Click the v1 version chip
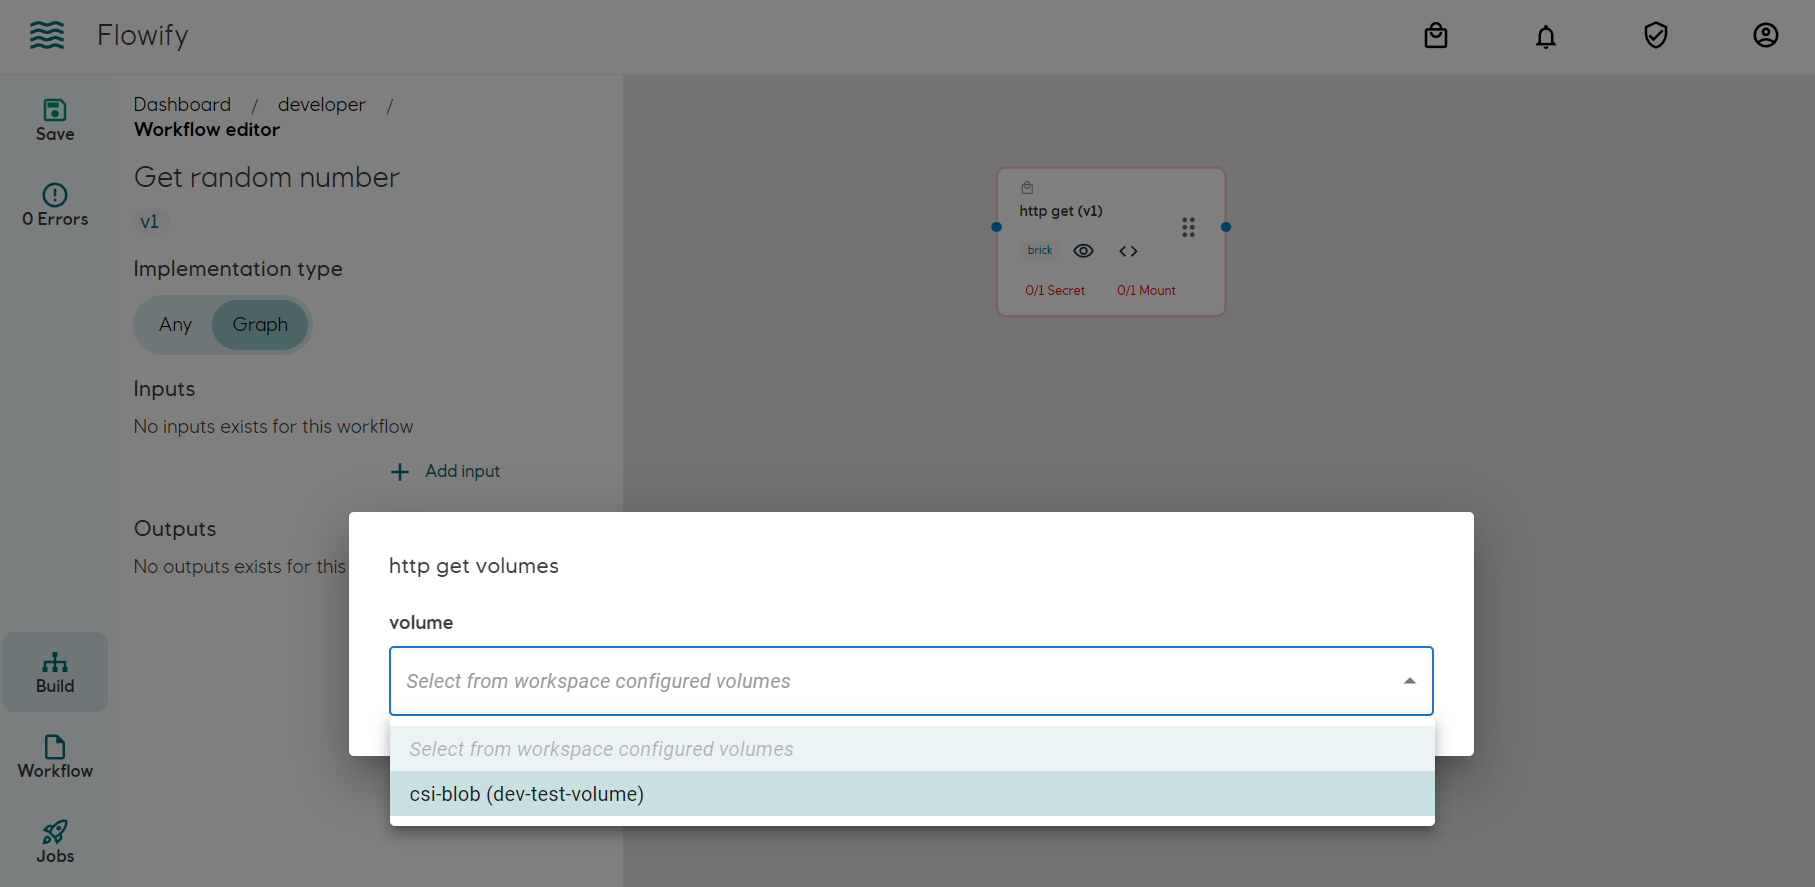Image resolution: width=1815 pixels, height=887 pixels. point(149,222)
